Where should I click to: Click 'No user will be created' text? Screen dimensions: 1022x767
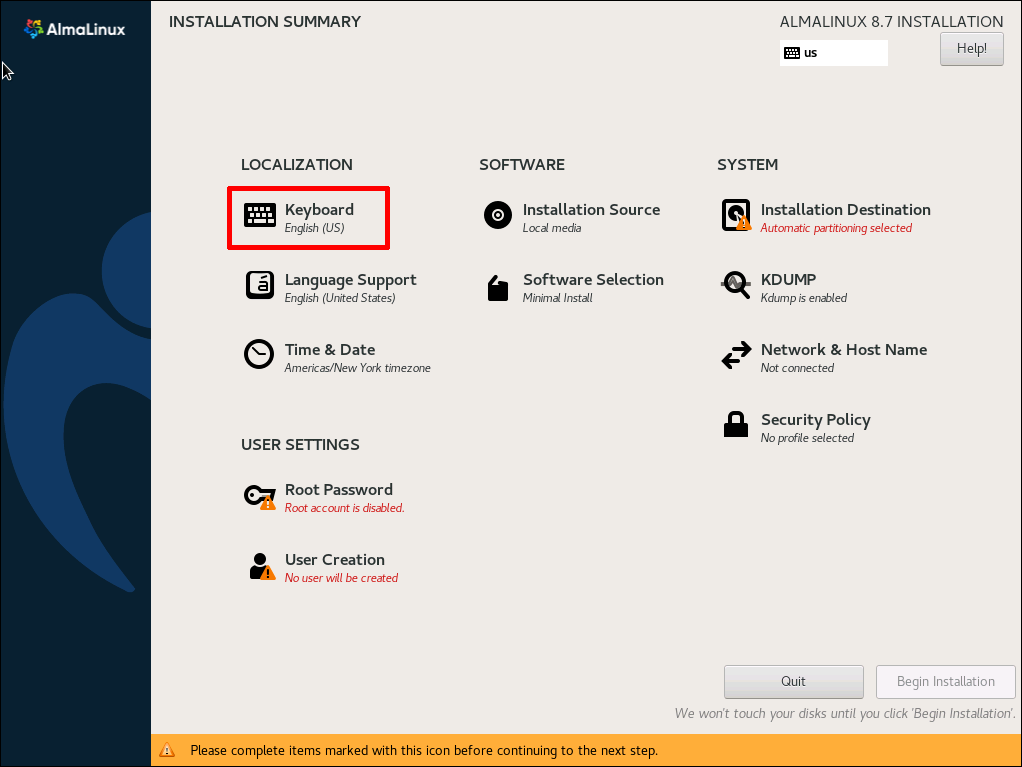341,578
